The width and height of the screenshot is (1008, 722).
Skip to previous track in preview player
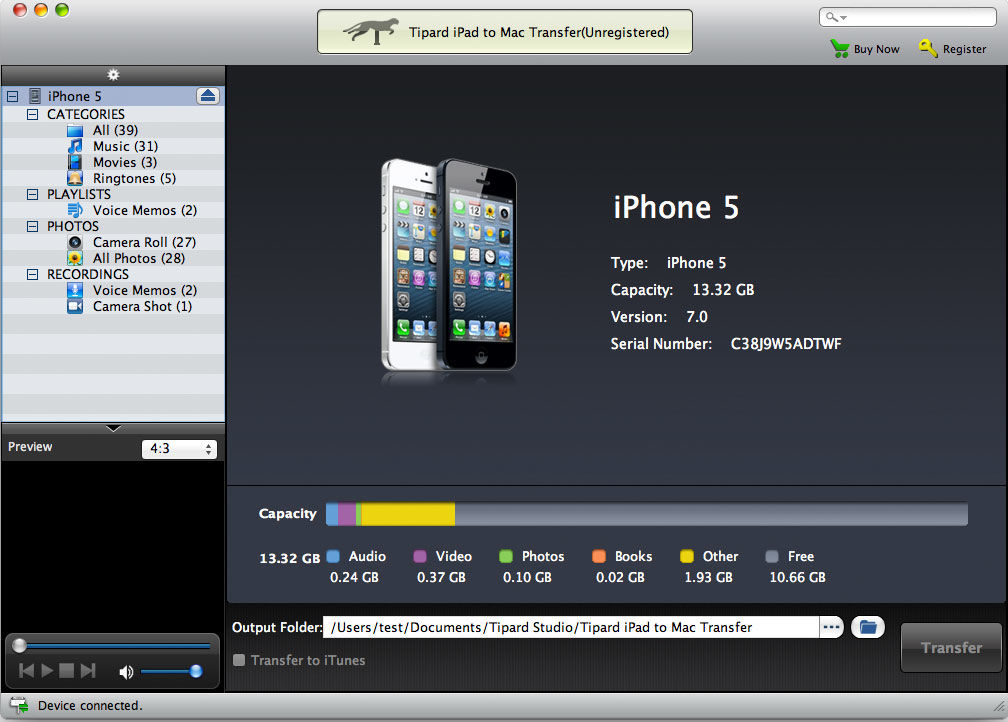26,671
